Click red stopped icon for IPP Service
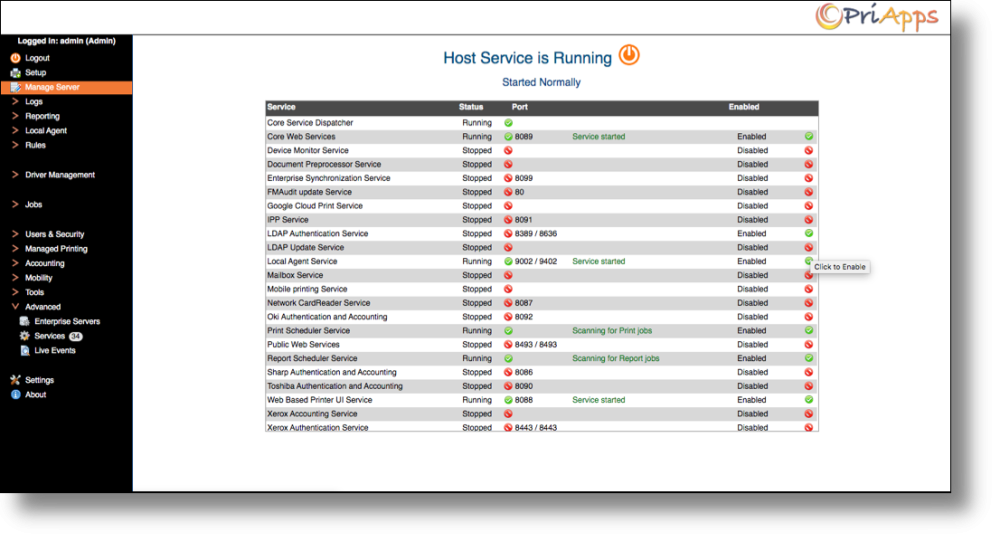The image size is (1000, 542). tap(508, 220)
